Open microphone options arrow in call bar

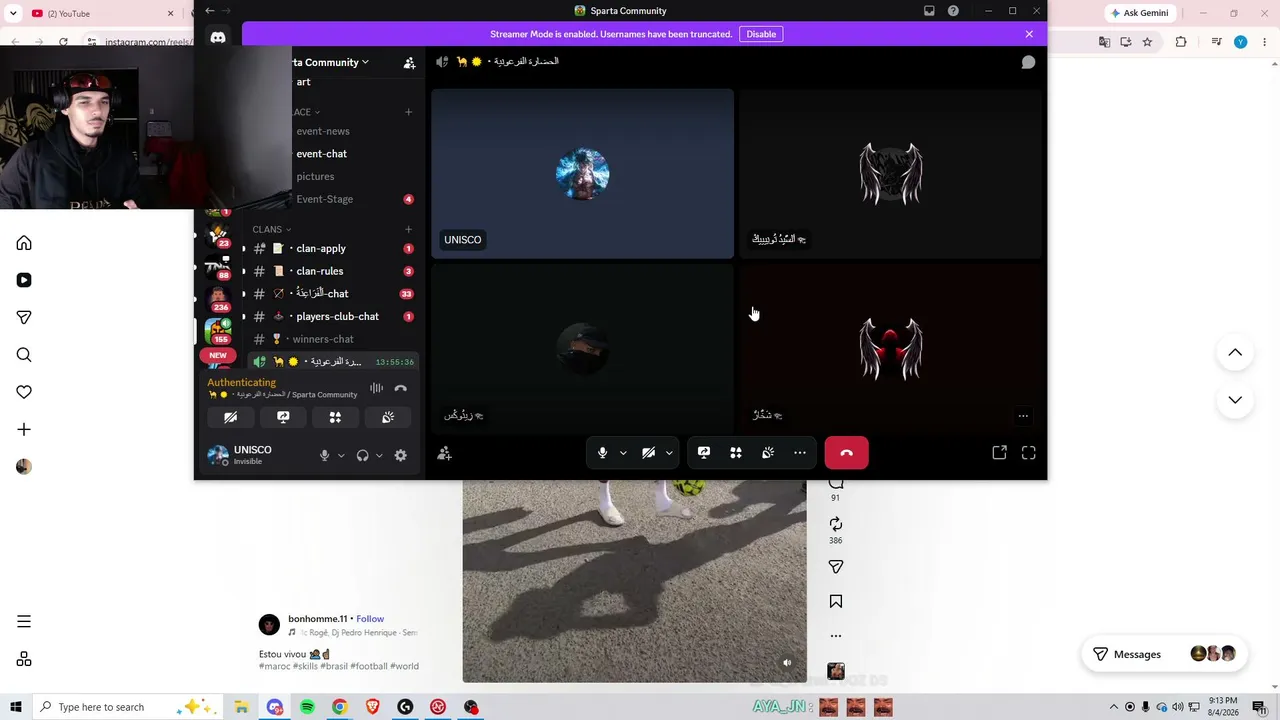623,453
